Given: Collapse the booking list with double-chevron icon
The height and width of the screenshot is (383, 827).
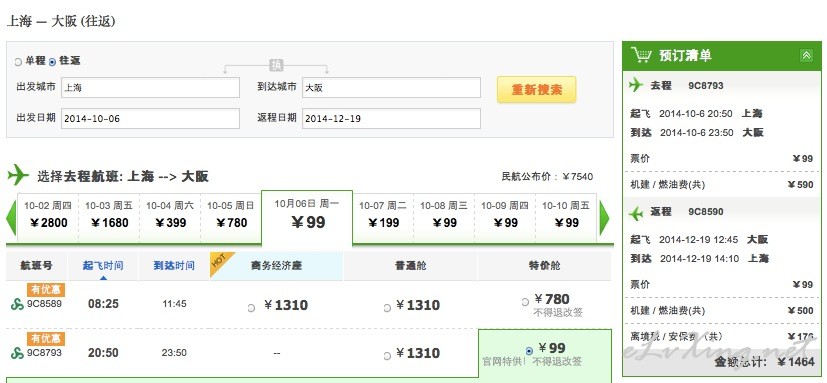Looking at the screenshot, I should point(806,55).
